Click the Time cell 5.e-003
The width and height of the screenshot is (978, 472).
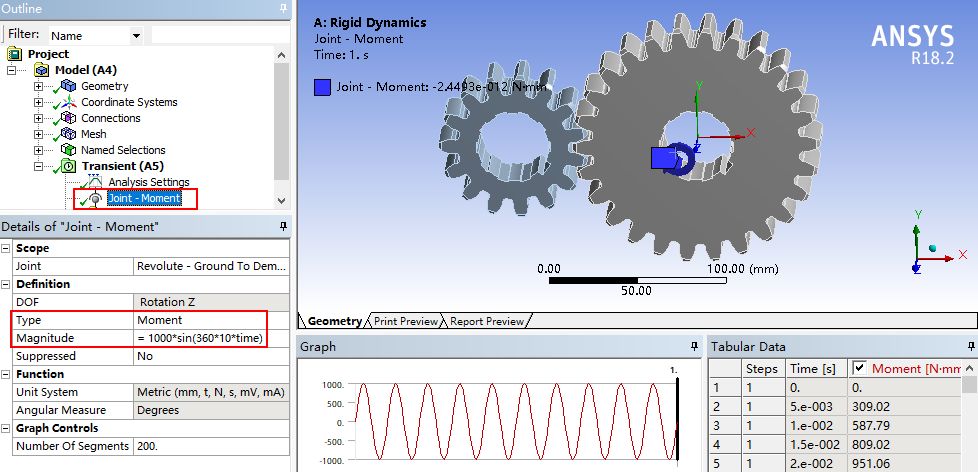click(x=814, y=407)
